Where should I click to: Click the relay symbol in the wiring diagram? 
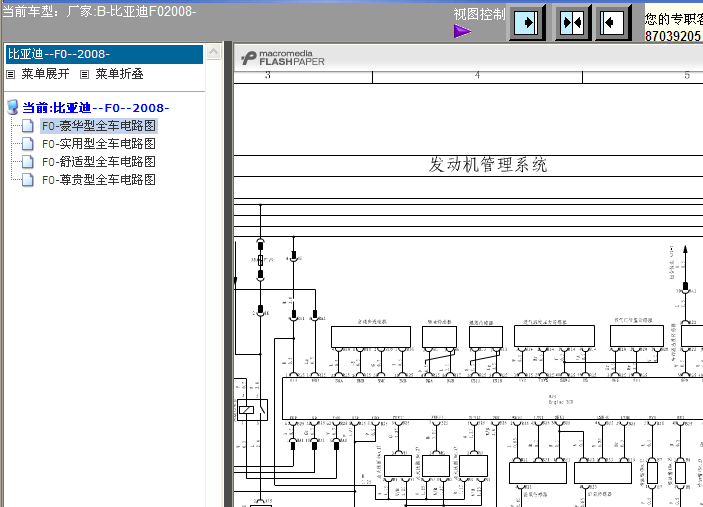click(252, 410)
